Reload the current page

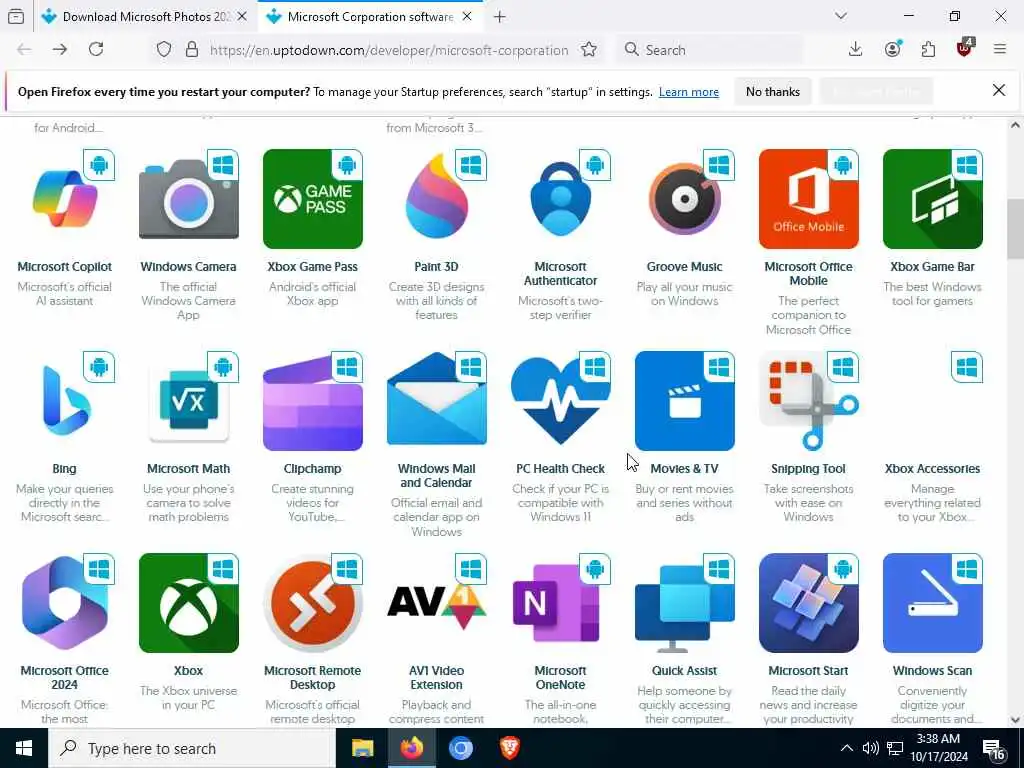pos(96,49)
